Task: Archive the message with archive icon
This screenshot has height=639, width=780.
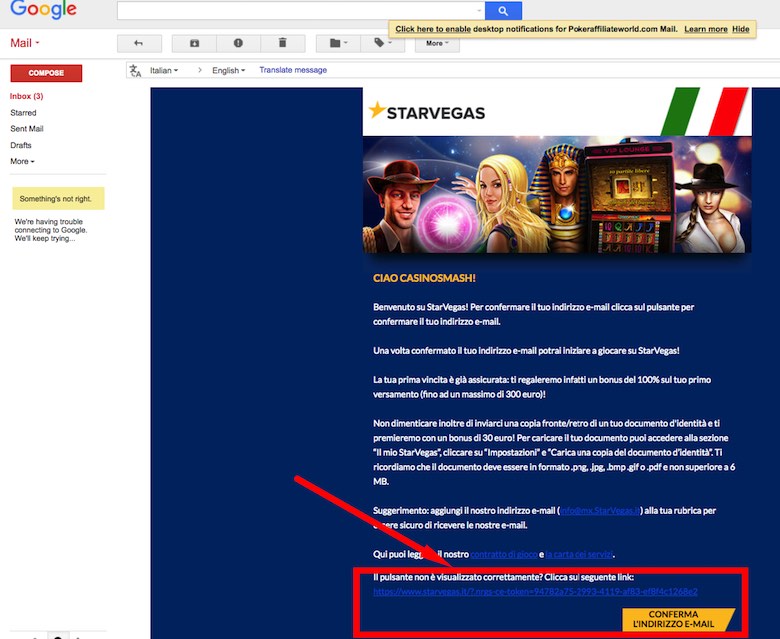Action: [x=195, y=43]
